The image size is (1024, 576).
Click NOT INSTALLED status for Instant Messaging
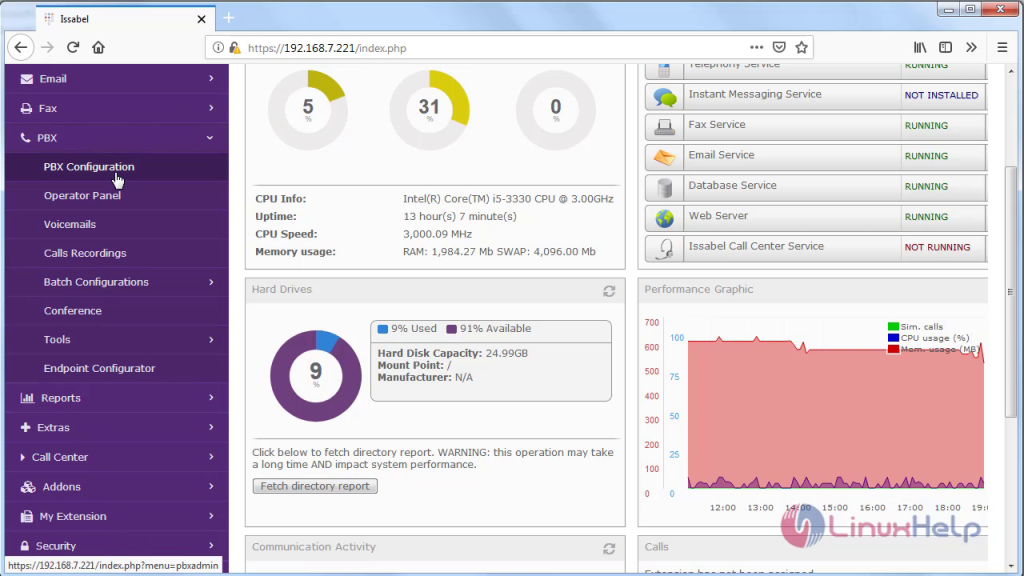pos(941,95)
